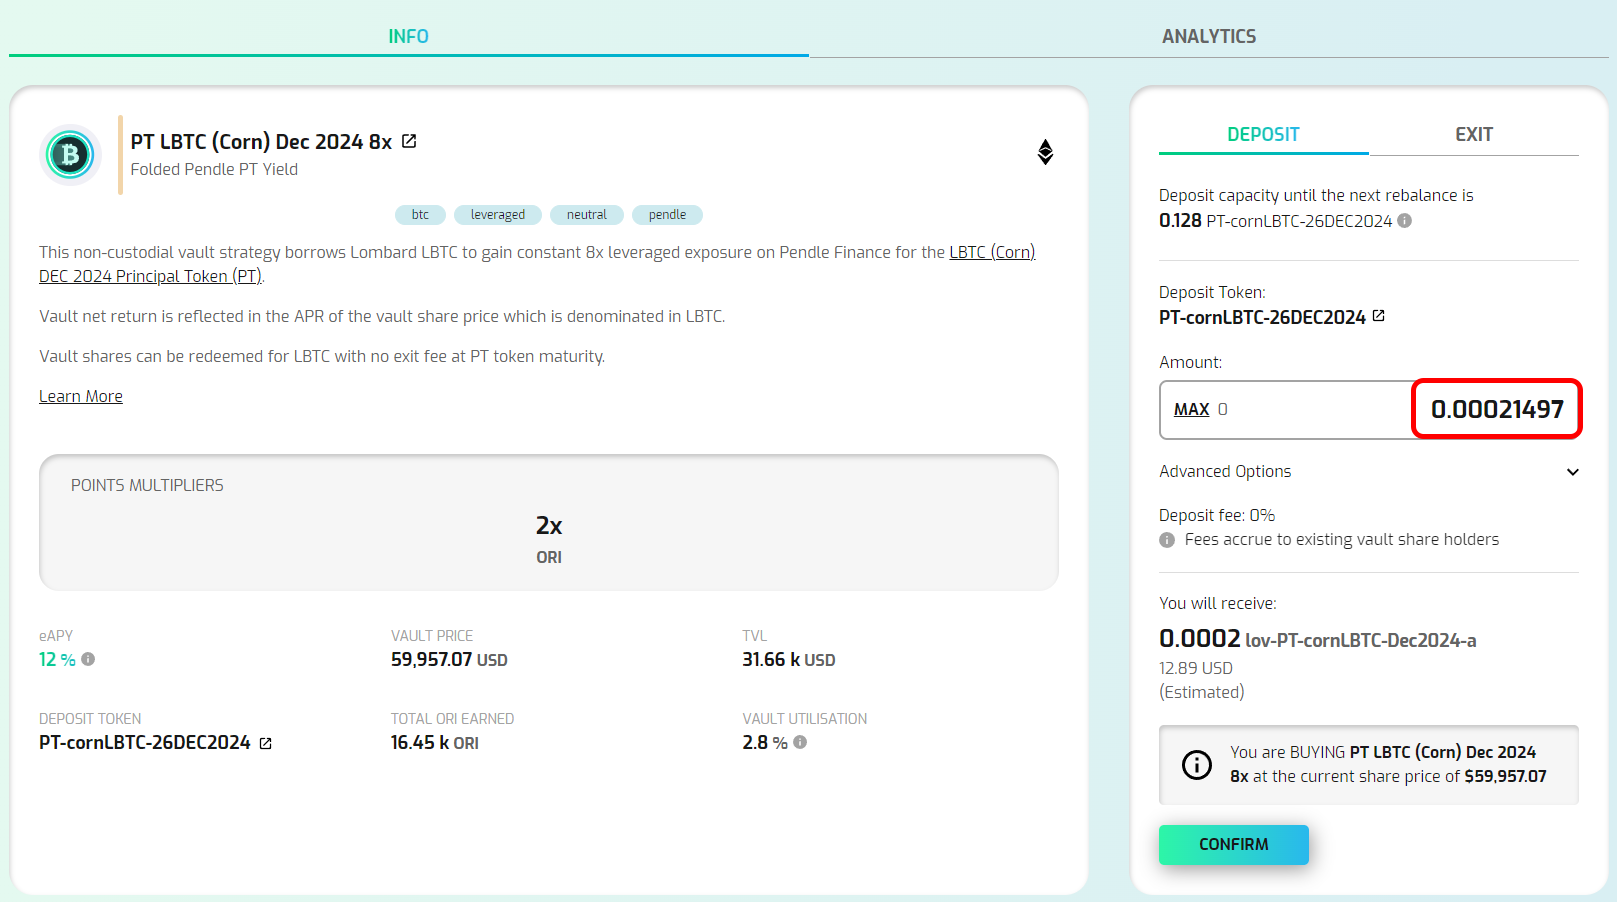Expand the Advanced Options section
1617x902 pixels.
click(x=1572, y=472)
